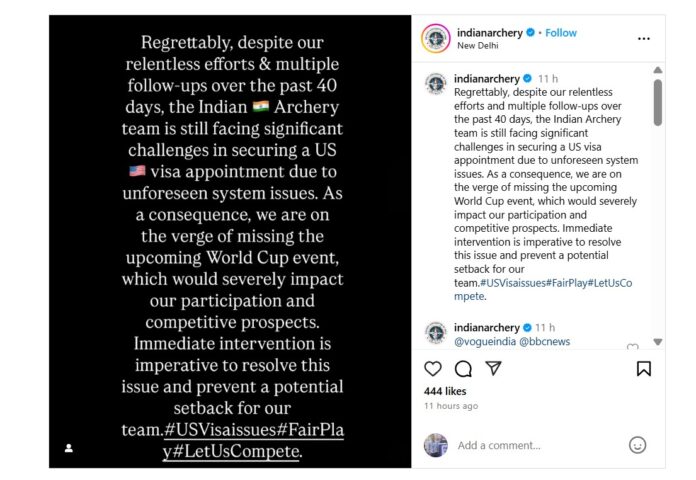The image size is (696, 480).
Task: Open emoji picker smiley icon
Action: (x=637, y=445)
